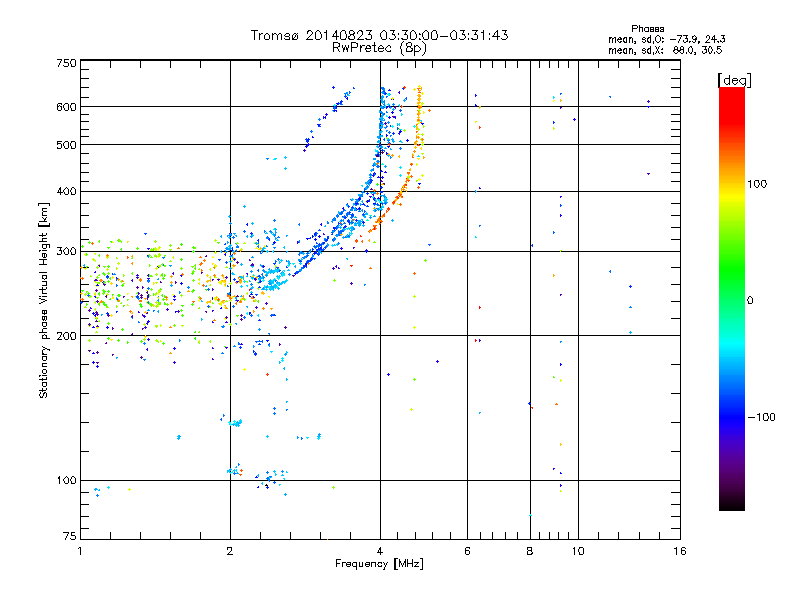Click the colorbar tick label '0'
Image resolution: width=800 pixels, height=600 pixels.
(750, 301)
